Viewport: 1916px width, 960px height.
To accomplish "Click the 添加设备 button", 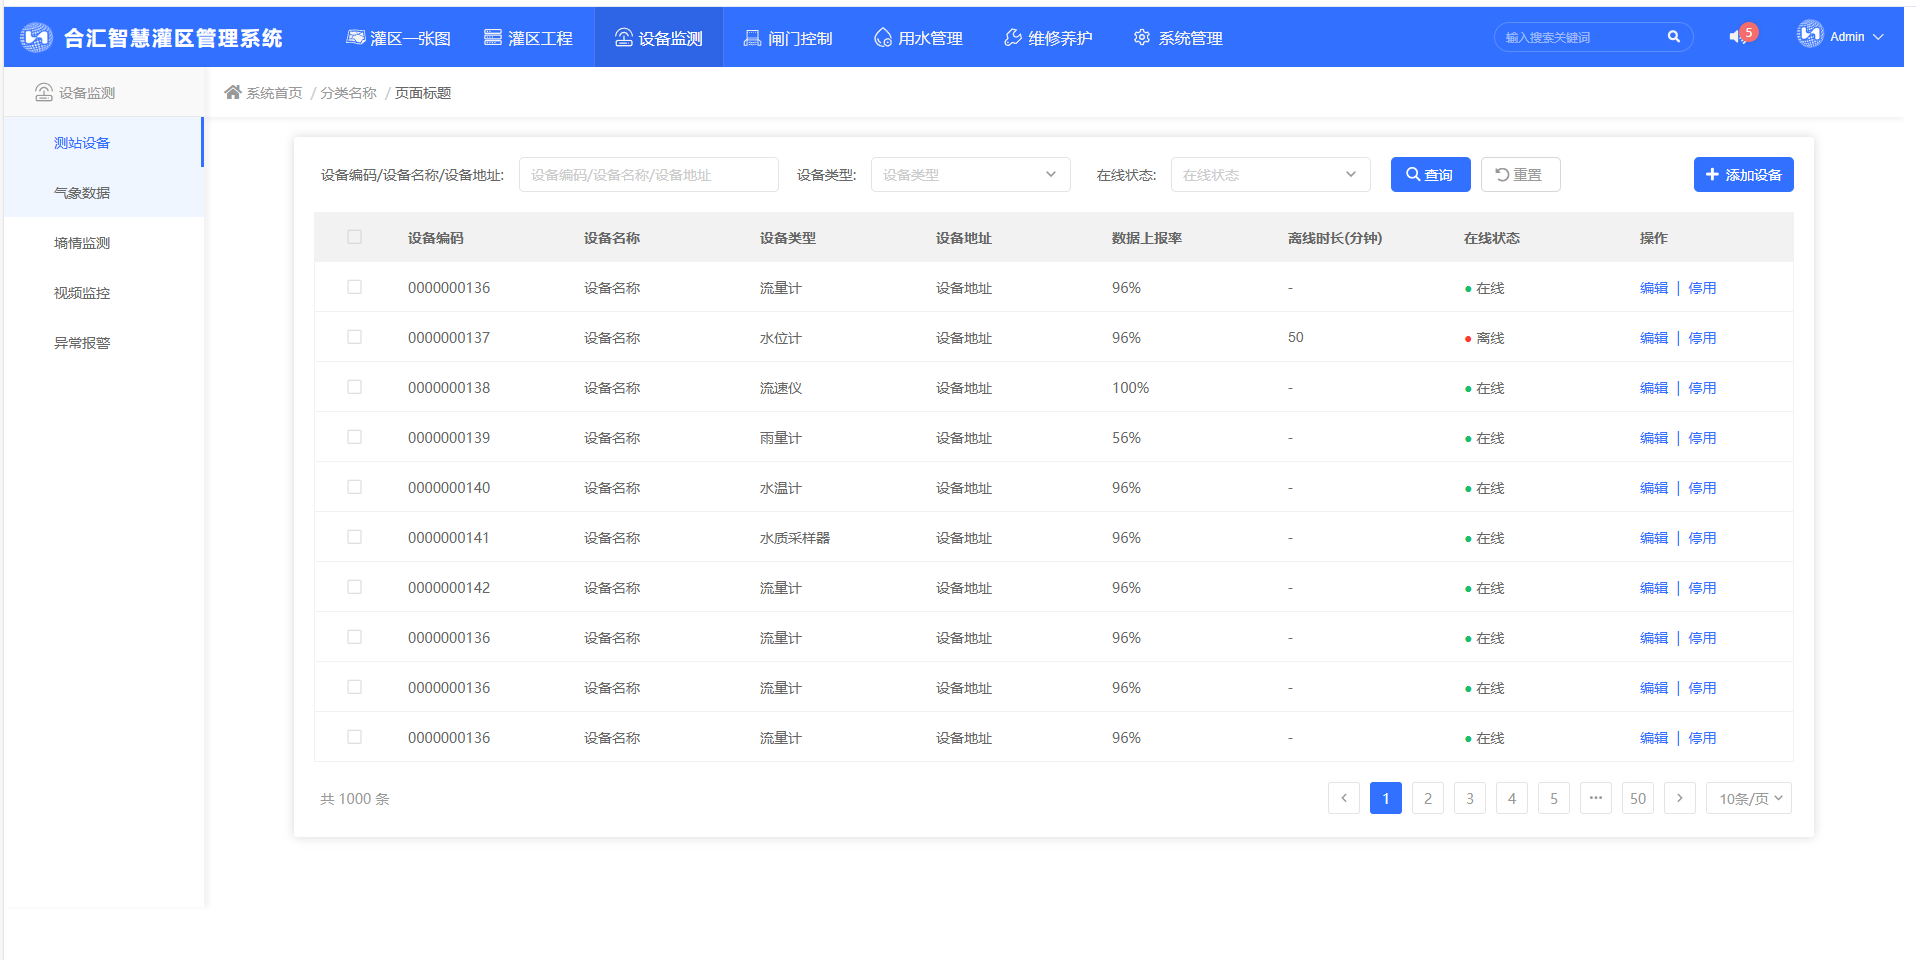I will [1742, 174].
